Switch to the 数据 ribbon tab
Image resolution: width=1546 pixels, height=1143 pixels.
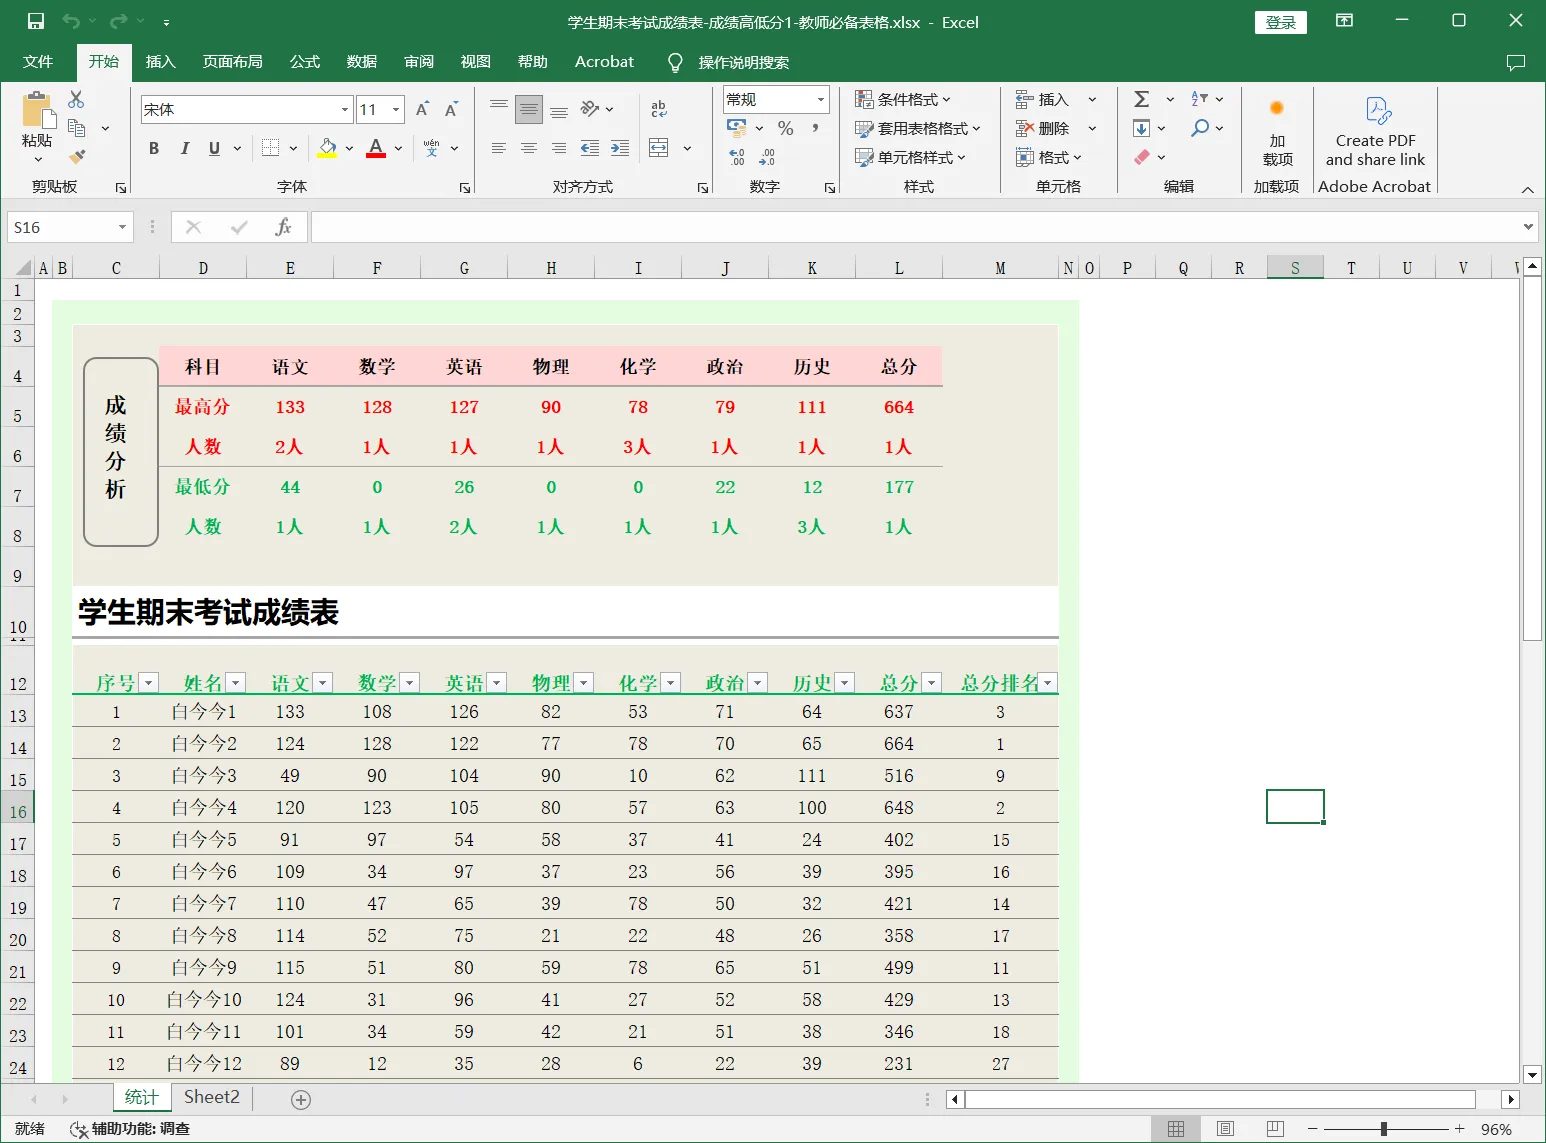coord(362,62)
